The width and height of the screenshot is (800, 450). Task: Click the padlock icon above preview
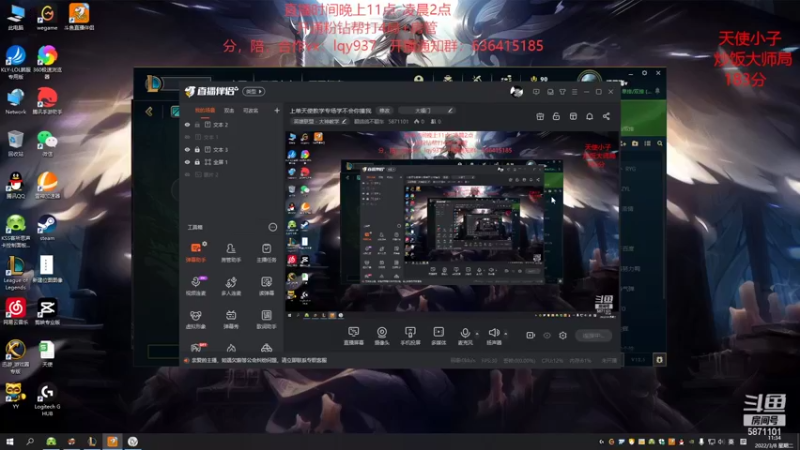[556, 116]
